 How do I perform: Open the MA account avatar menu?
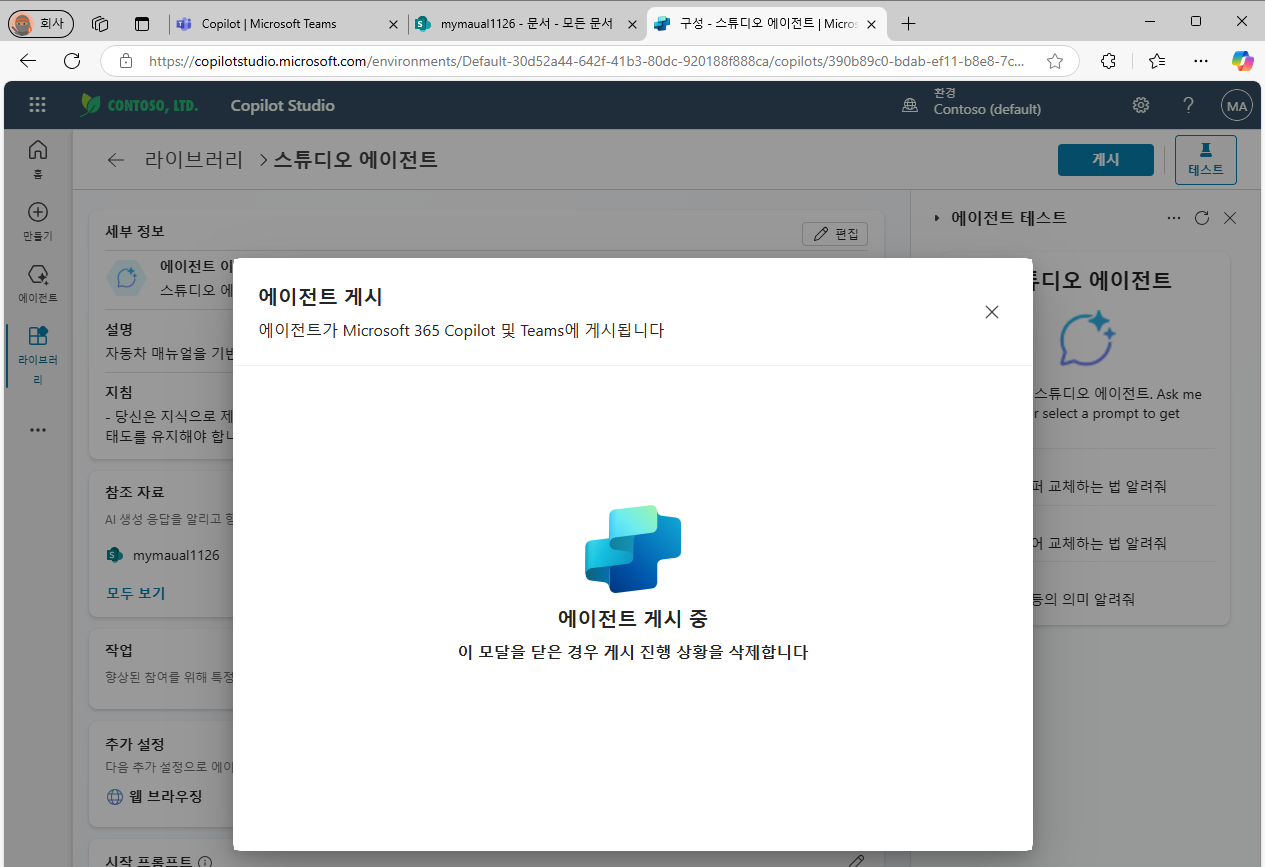click(x=1237, y=105)
